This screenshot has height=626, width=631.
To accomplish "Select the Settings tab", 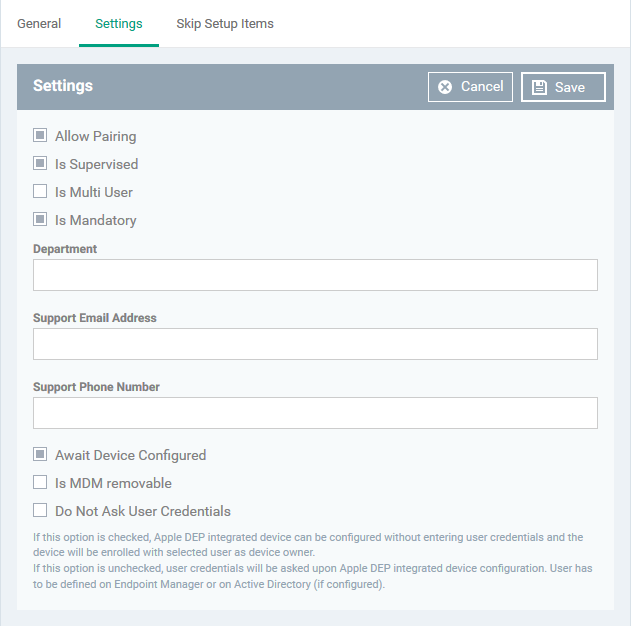I will (x=119, y=24).
